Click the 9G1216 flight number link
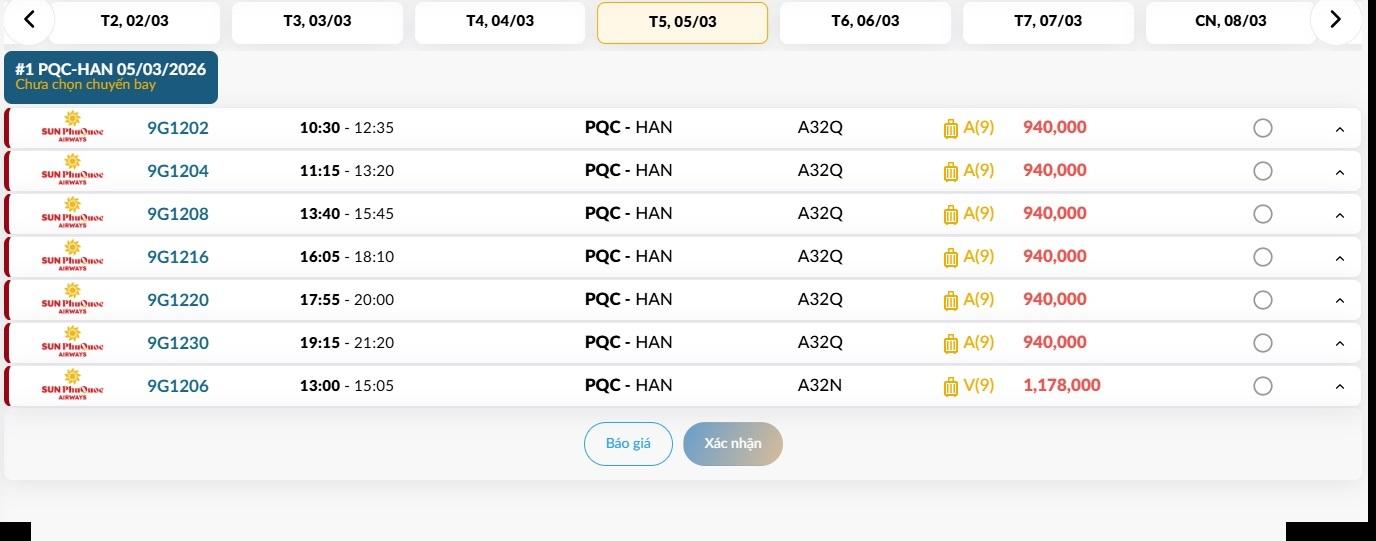 [178, 257]
